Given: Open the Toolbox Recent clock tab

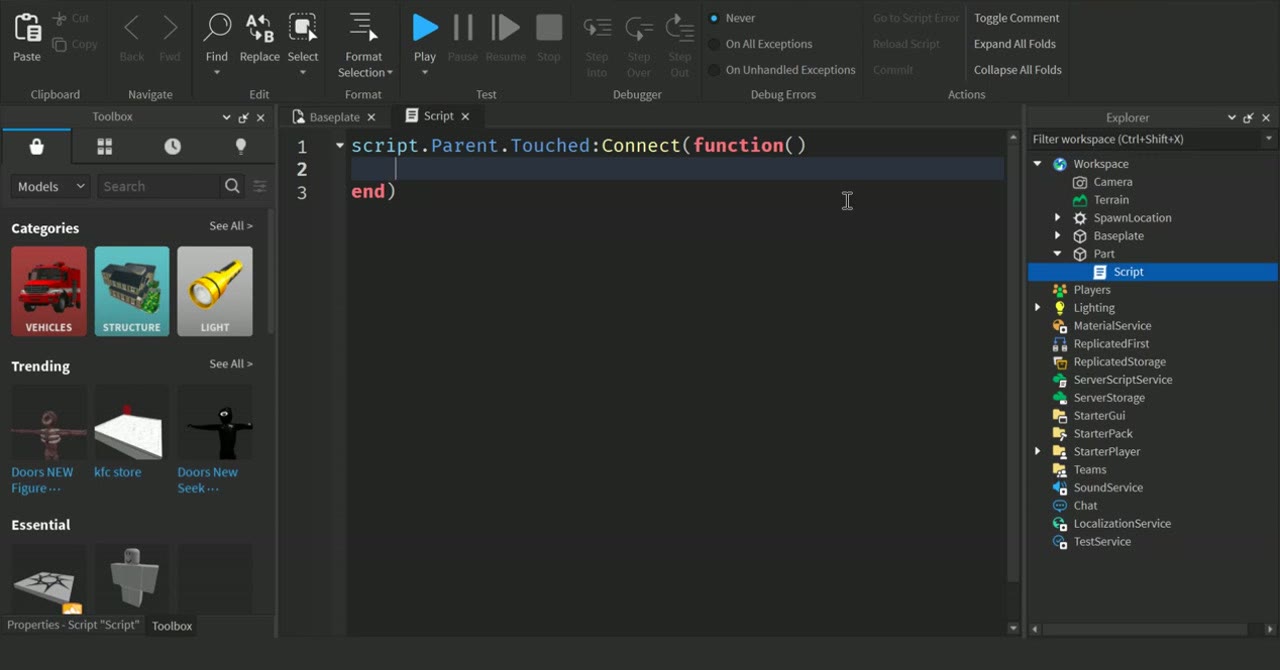Looking at the screenshot, I should (173, 147).
